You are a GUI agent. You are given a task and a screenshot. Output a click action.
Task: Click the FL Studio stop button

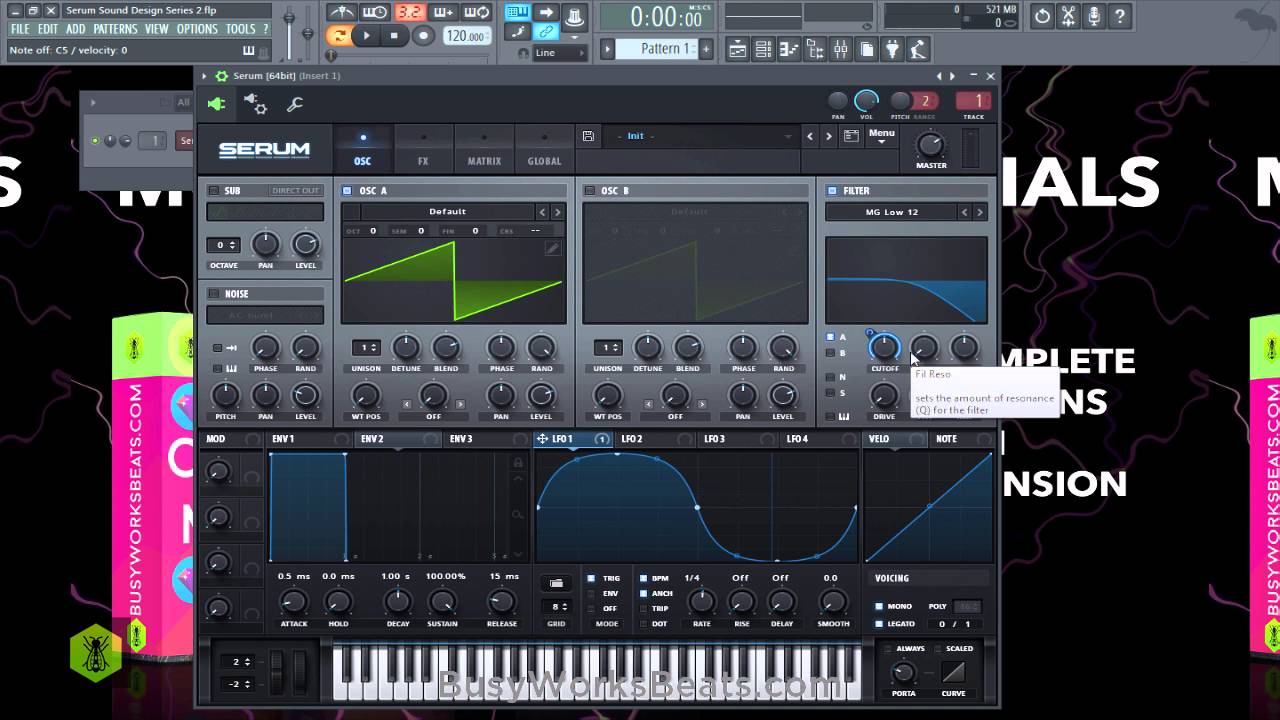pos(394,36)
